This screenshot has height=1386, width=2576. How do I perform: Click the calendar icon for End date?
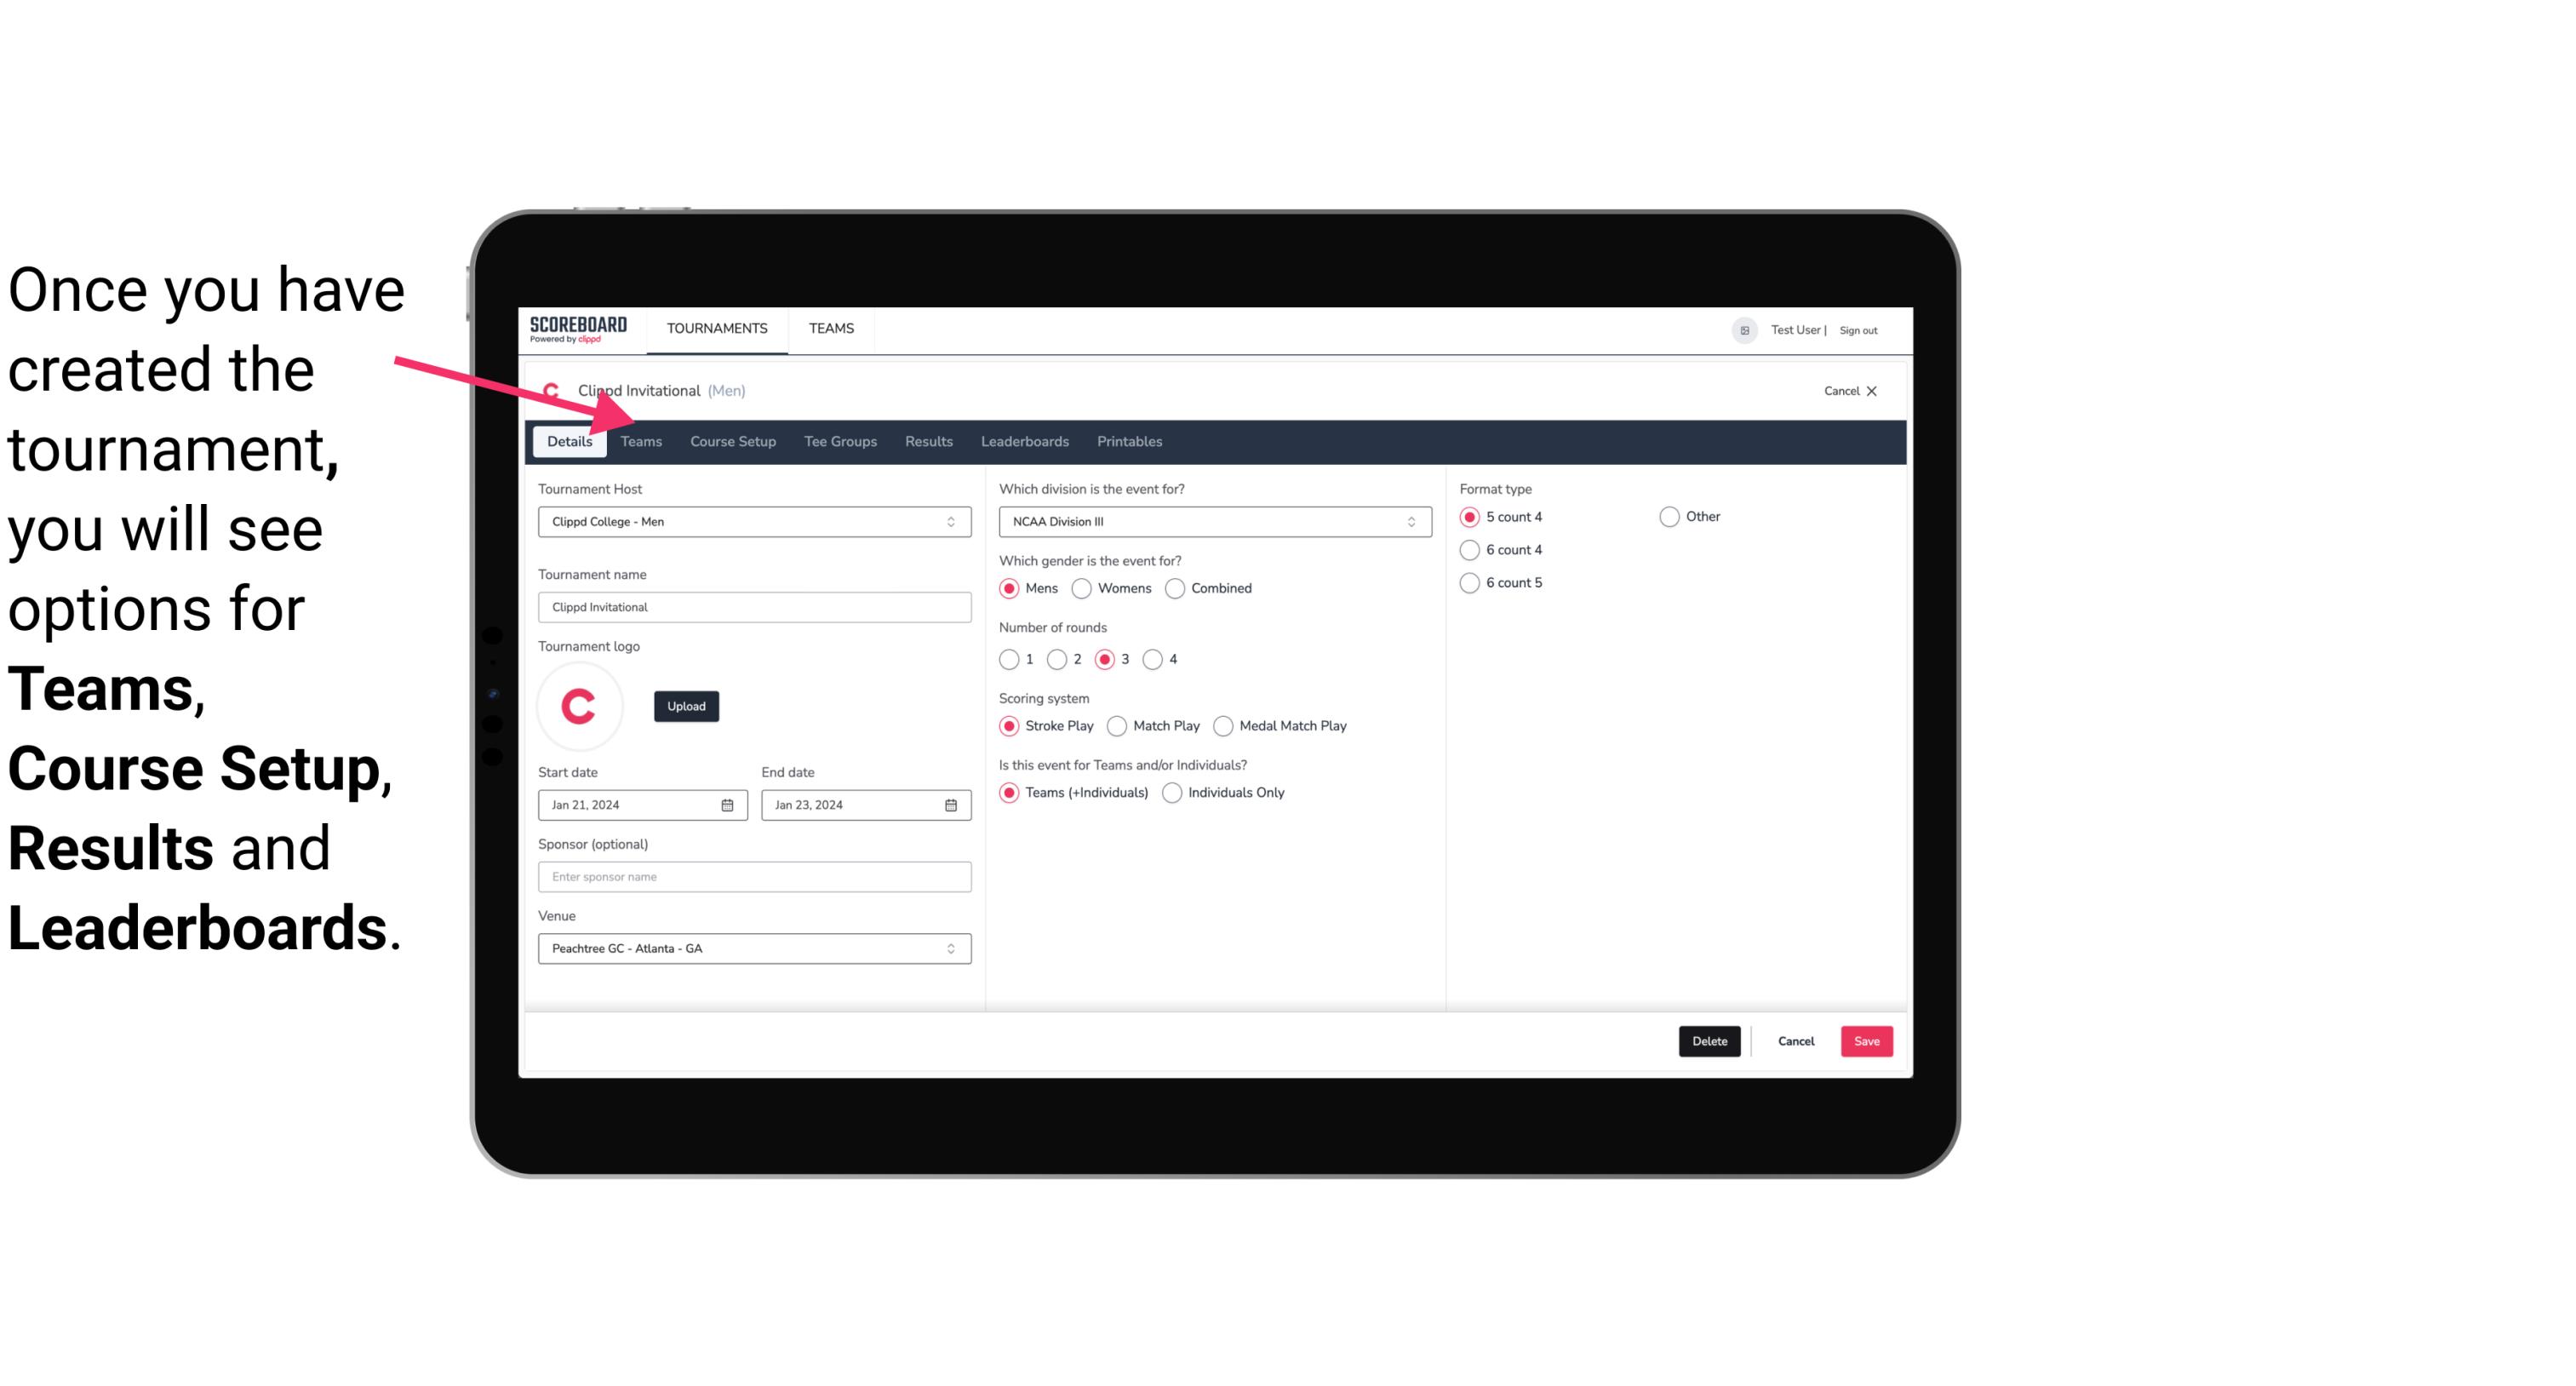click(950, 804)
